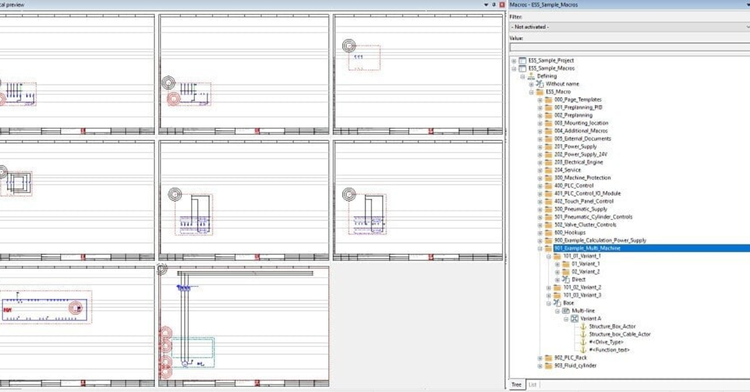Open graphical preview panel options arrow
This screenshot has height=392, width=750.
click(x=486, y=4)
